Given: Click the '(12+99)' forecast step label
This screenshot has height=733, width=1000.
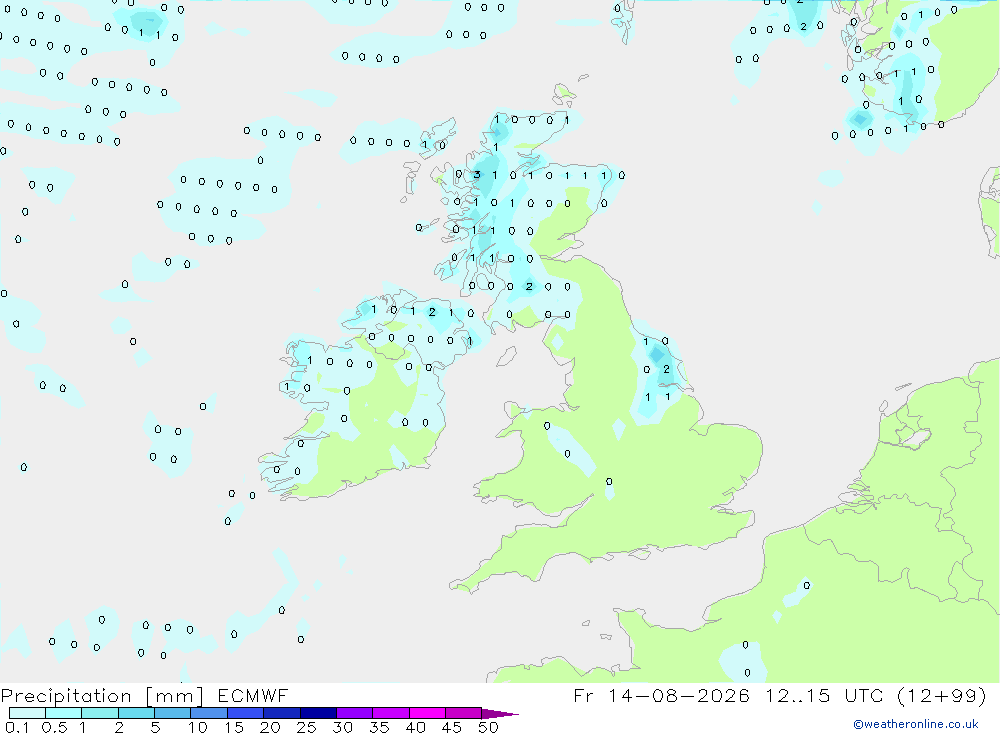Looking at the screenshot, I should click(941, 695).
